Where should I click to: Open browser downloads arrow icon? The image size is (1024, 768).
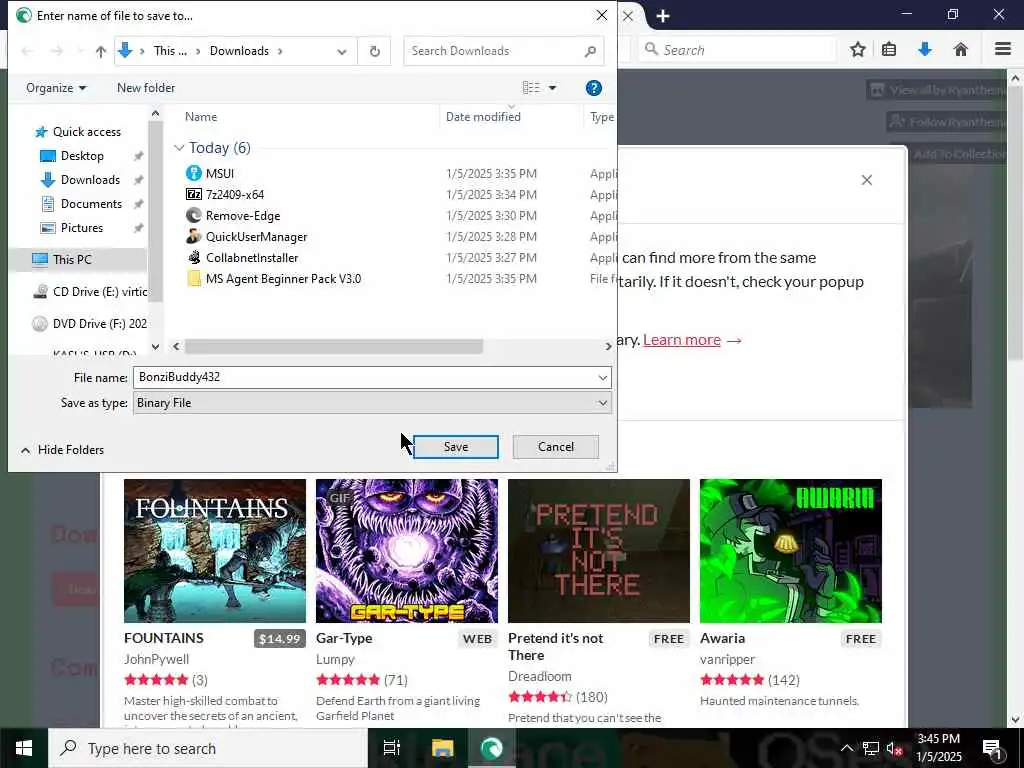tap(925, 50)
